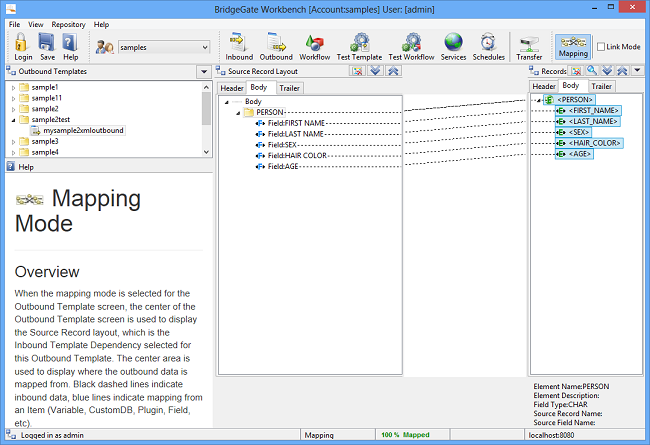
Task: Toggle the Mapping mode button
Action: click(573, 46)
